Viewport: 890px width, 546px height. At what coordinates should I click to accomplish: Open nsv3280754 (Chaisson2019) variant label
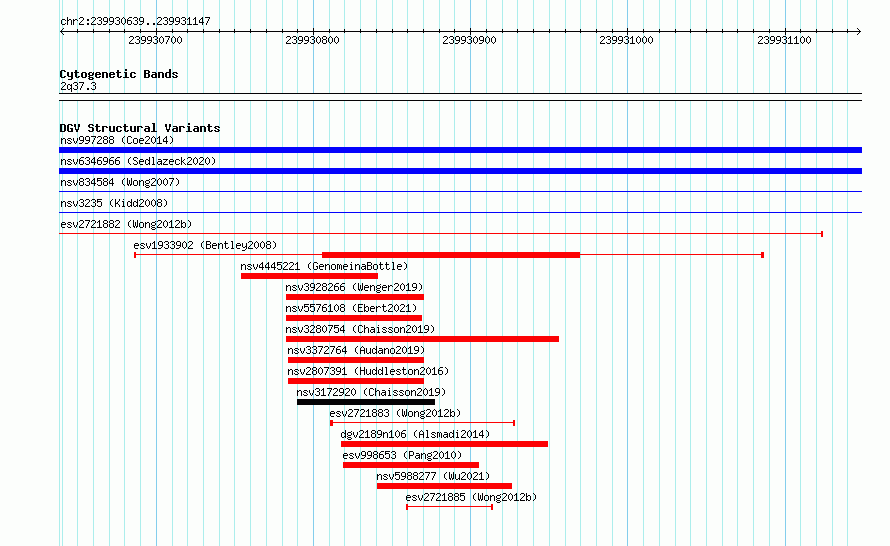click(360, 329)
